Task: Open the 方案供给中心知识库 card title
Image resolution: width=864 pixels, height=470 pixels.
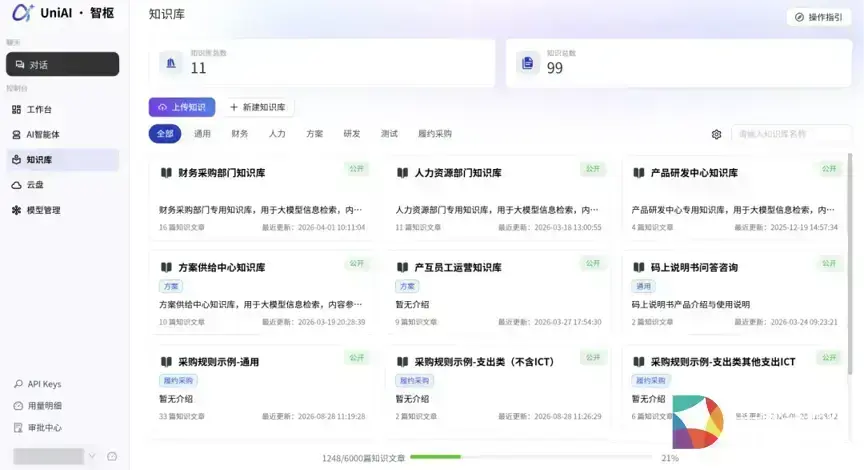Action: (x=222, y=268)
